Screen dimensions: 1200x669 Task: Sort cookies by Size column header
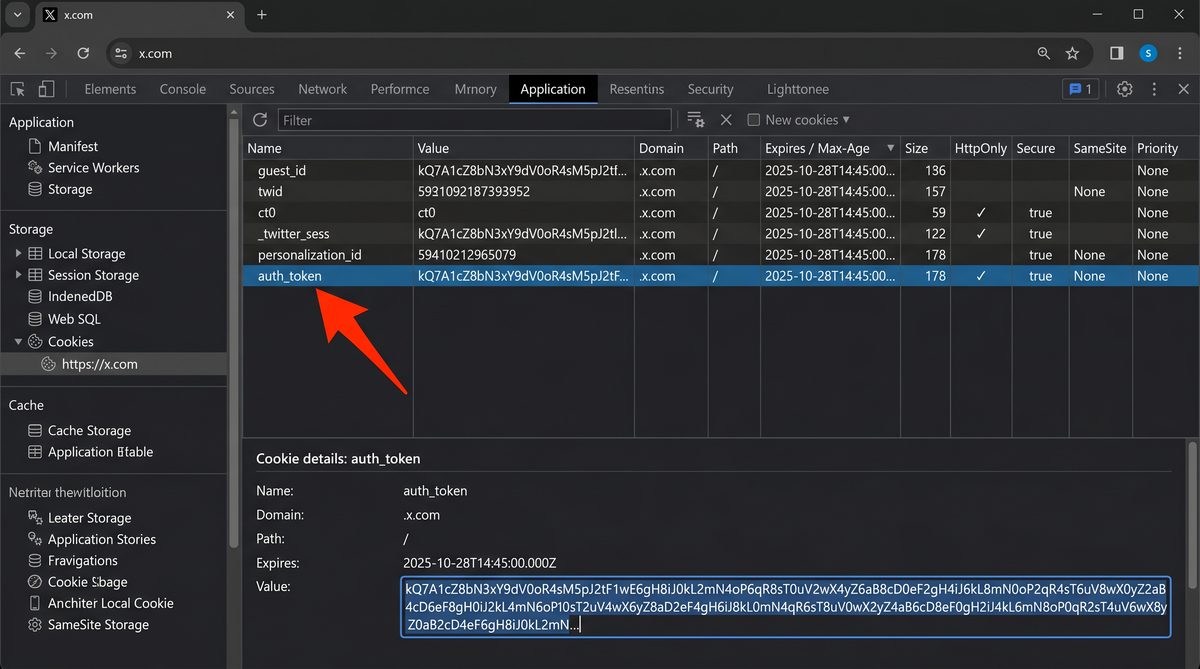pos(924,148)
